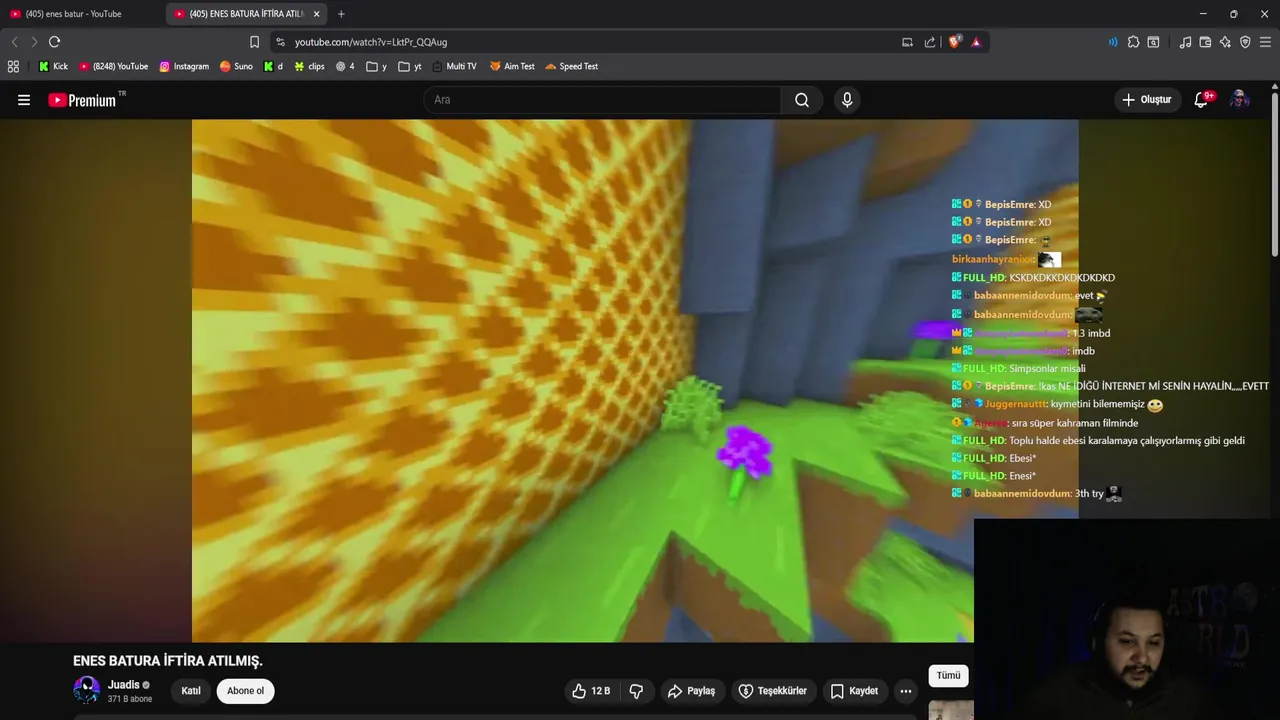Open Instagram bookmark
The width and height of the screenshot is (1280, 720).
184,66
